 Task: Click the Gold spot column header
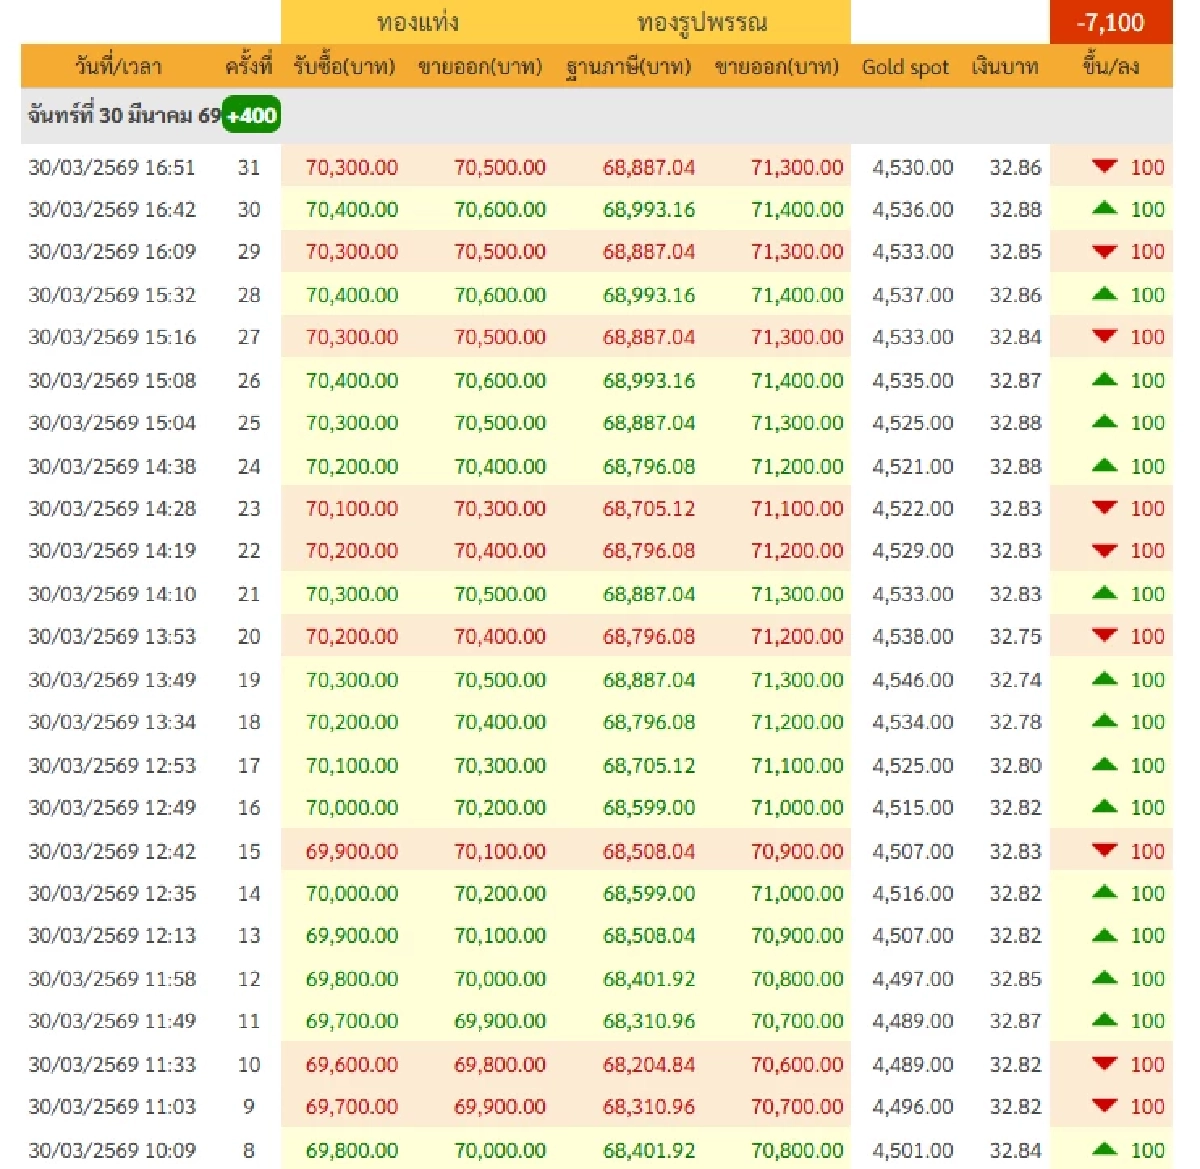click(x=905, y=67)
